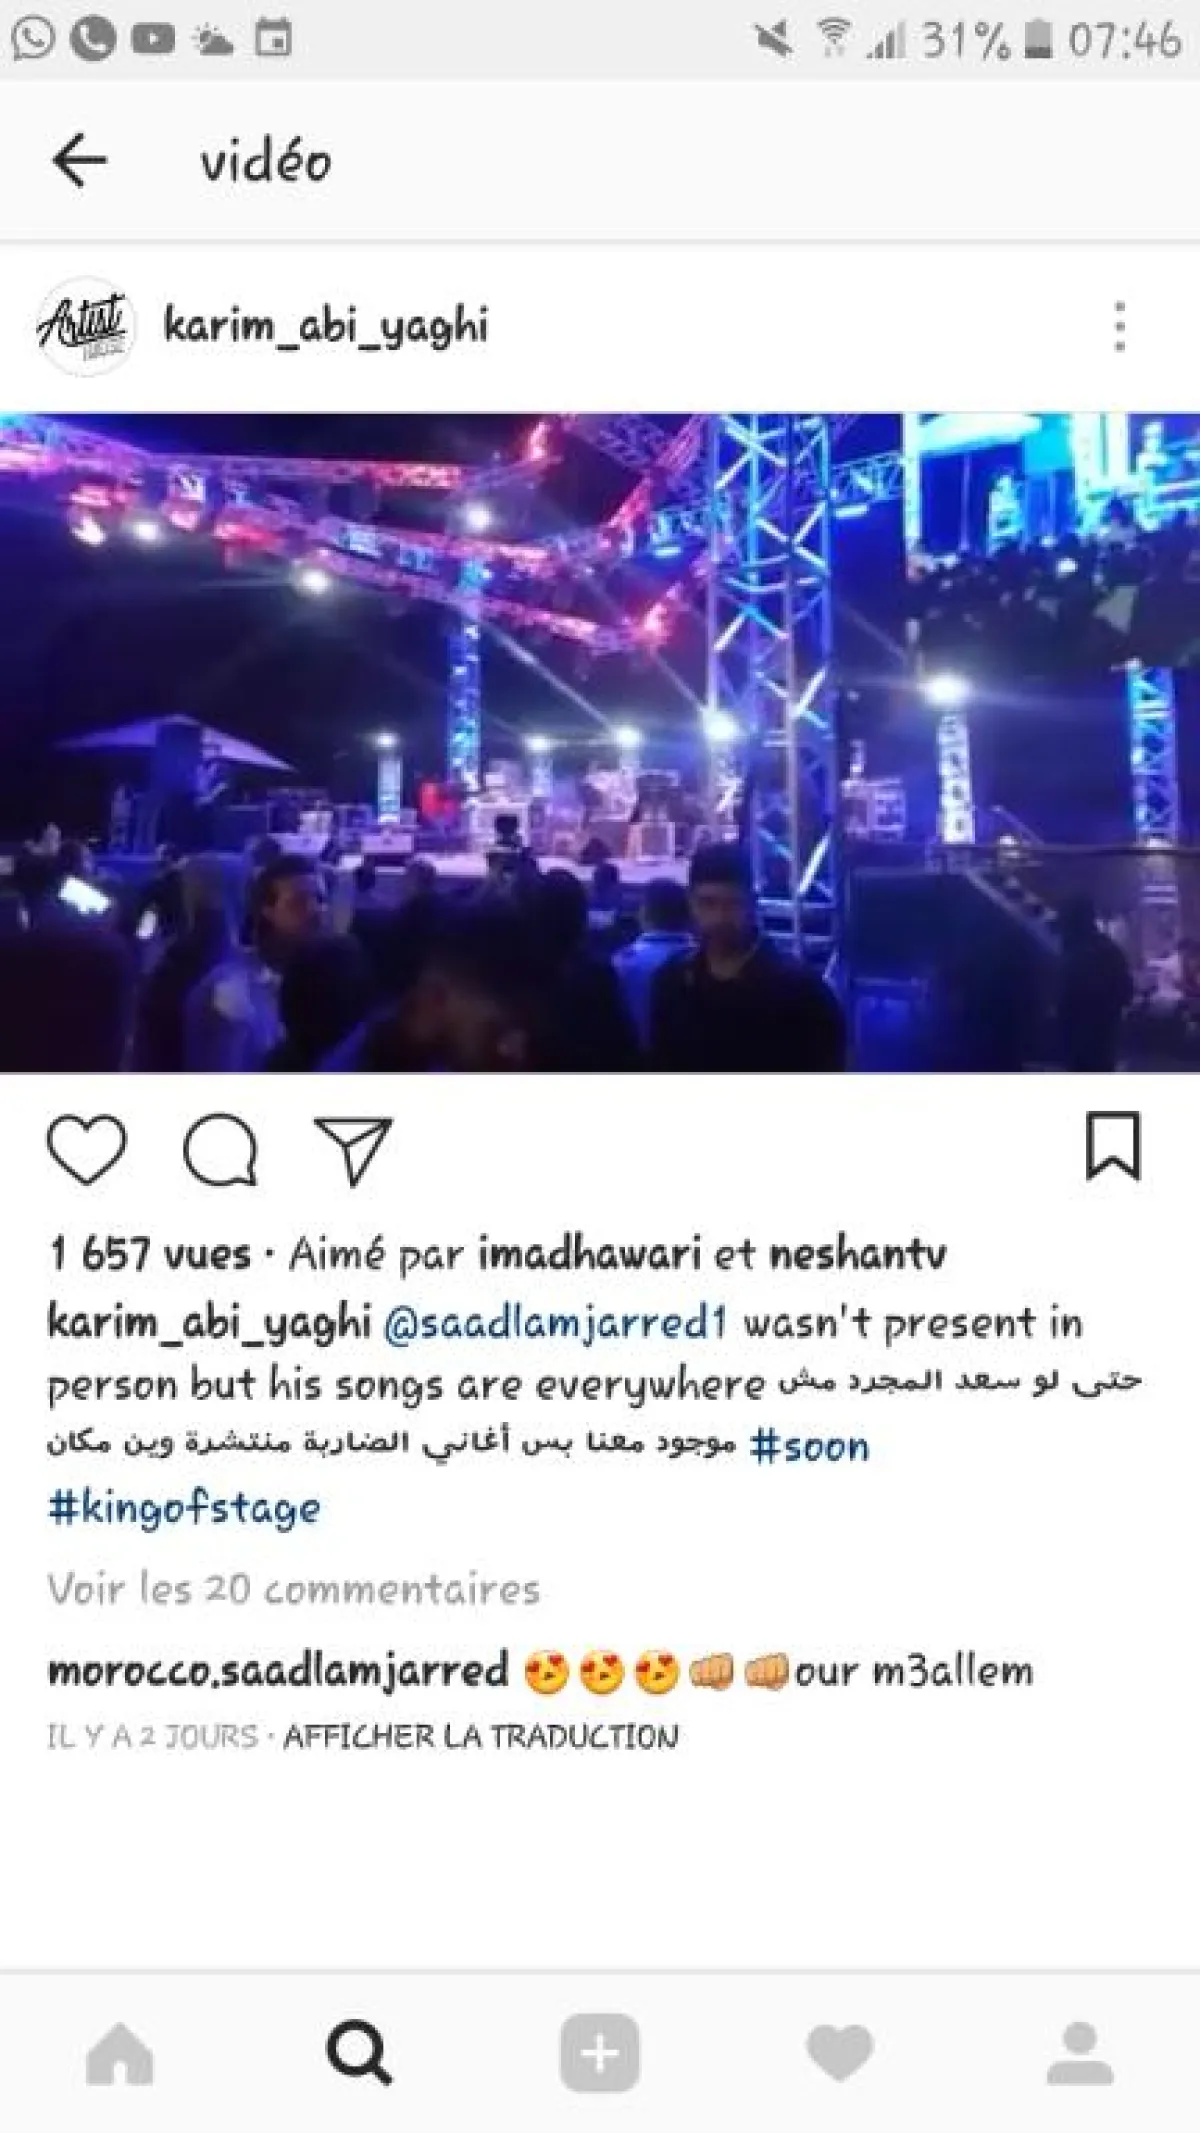Play the concert video
This screenshot has height=2133, width=1200.
tap(600, 742)
